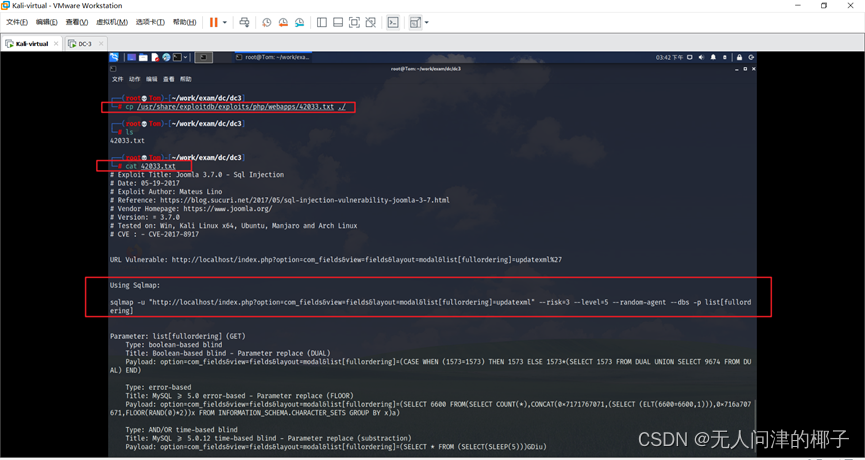The image size is (865, 460).
Task: Open the snapshot manager icon
Action: coord(300,22)
